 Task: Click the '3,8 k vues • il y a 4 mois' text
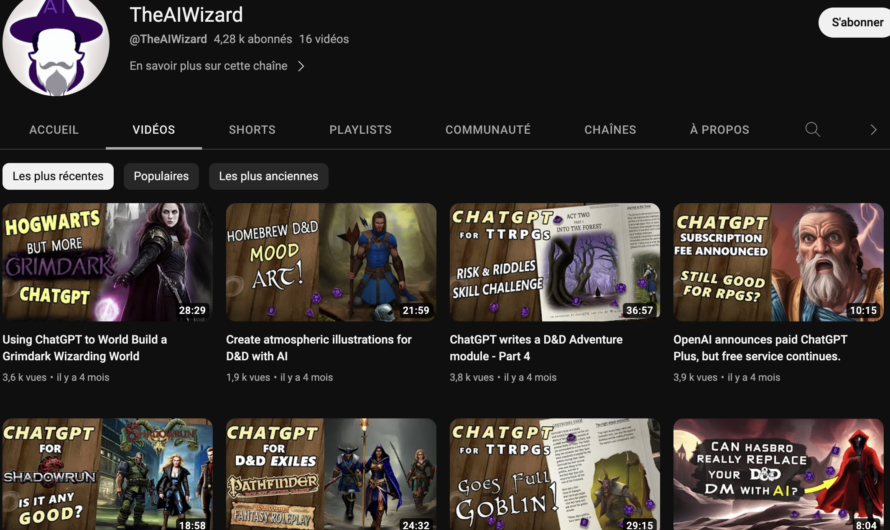pyautogui.click(x=503, y=377)
